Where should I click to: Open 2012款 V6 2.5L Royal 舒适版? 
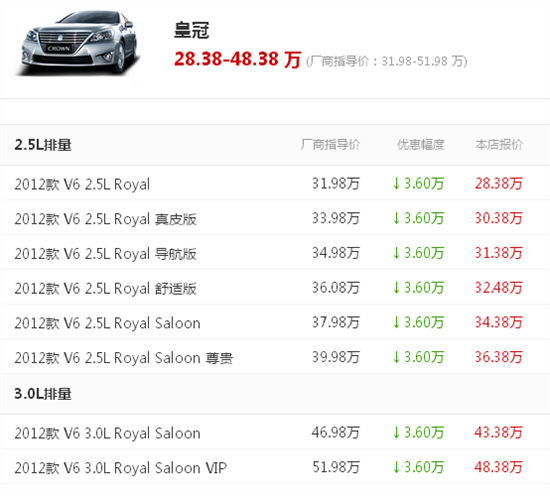pos(105,288)
